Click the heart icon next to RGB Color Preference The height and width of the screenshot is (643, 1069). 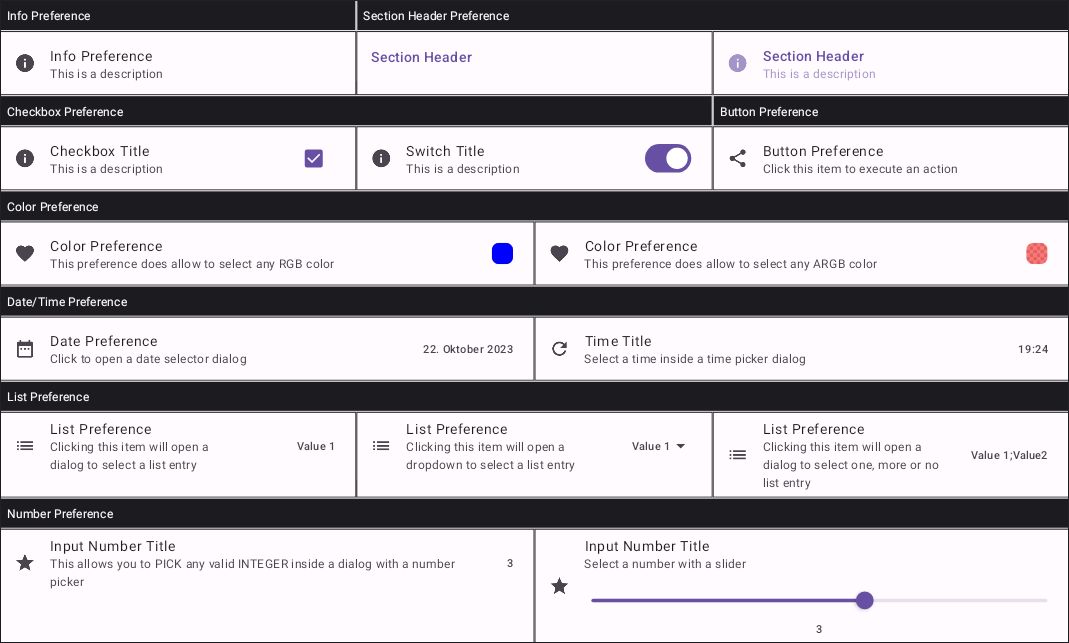click(x=25, y=254)
